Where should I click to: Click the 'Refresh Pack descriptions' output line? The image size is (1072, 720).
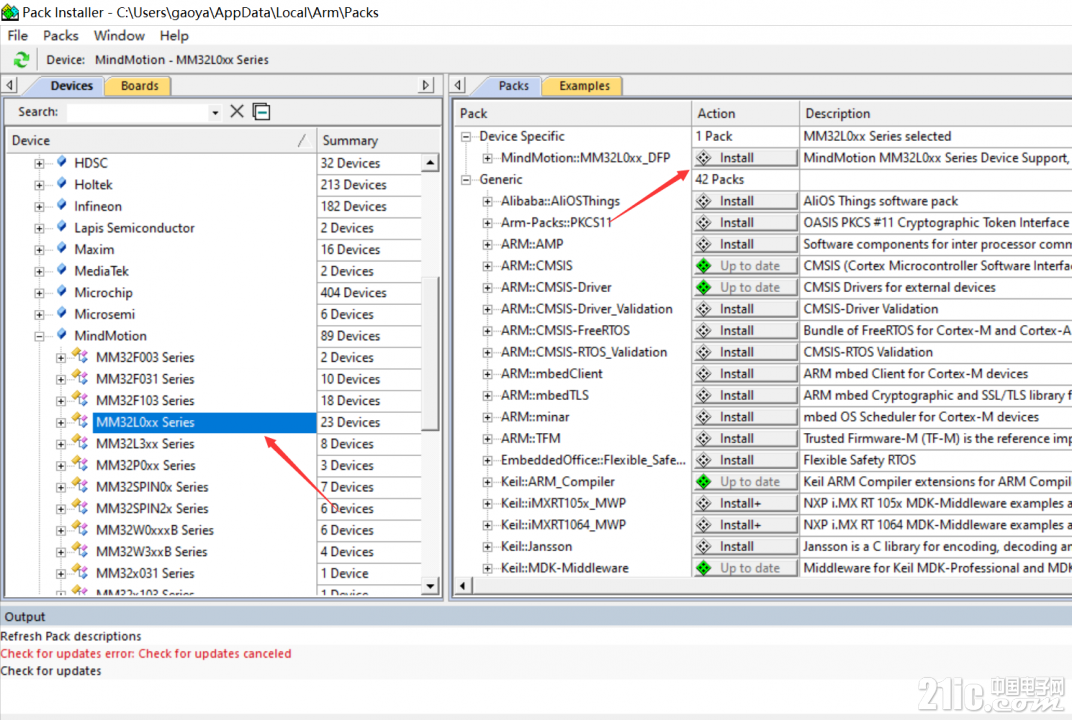[71, 636]
